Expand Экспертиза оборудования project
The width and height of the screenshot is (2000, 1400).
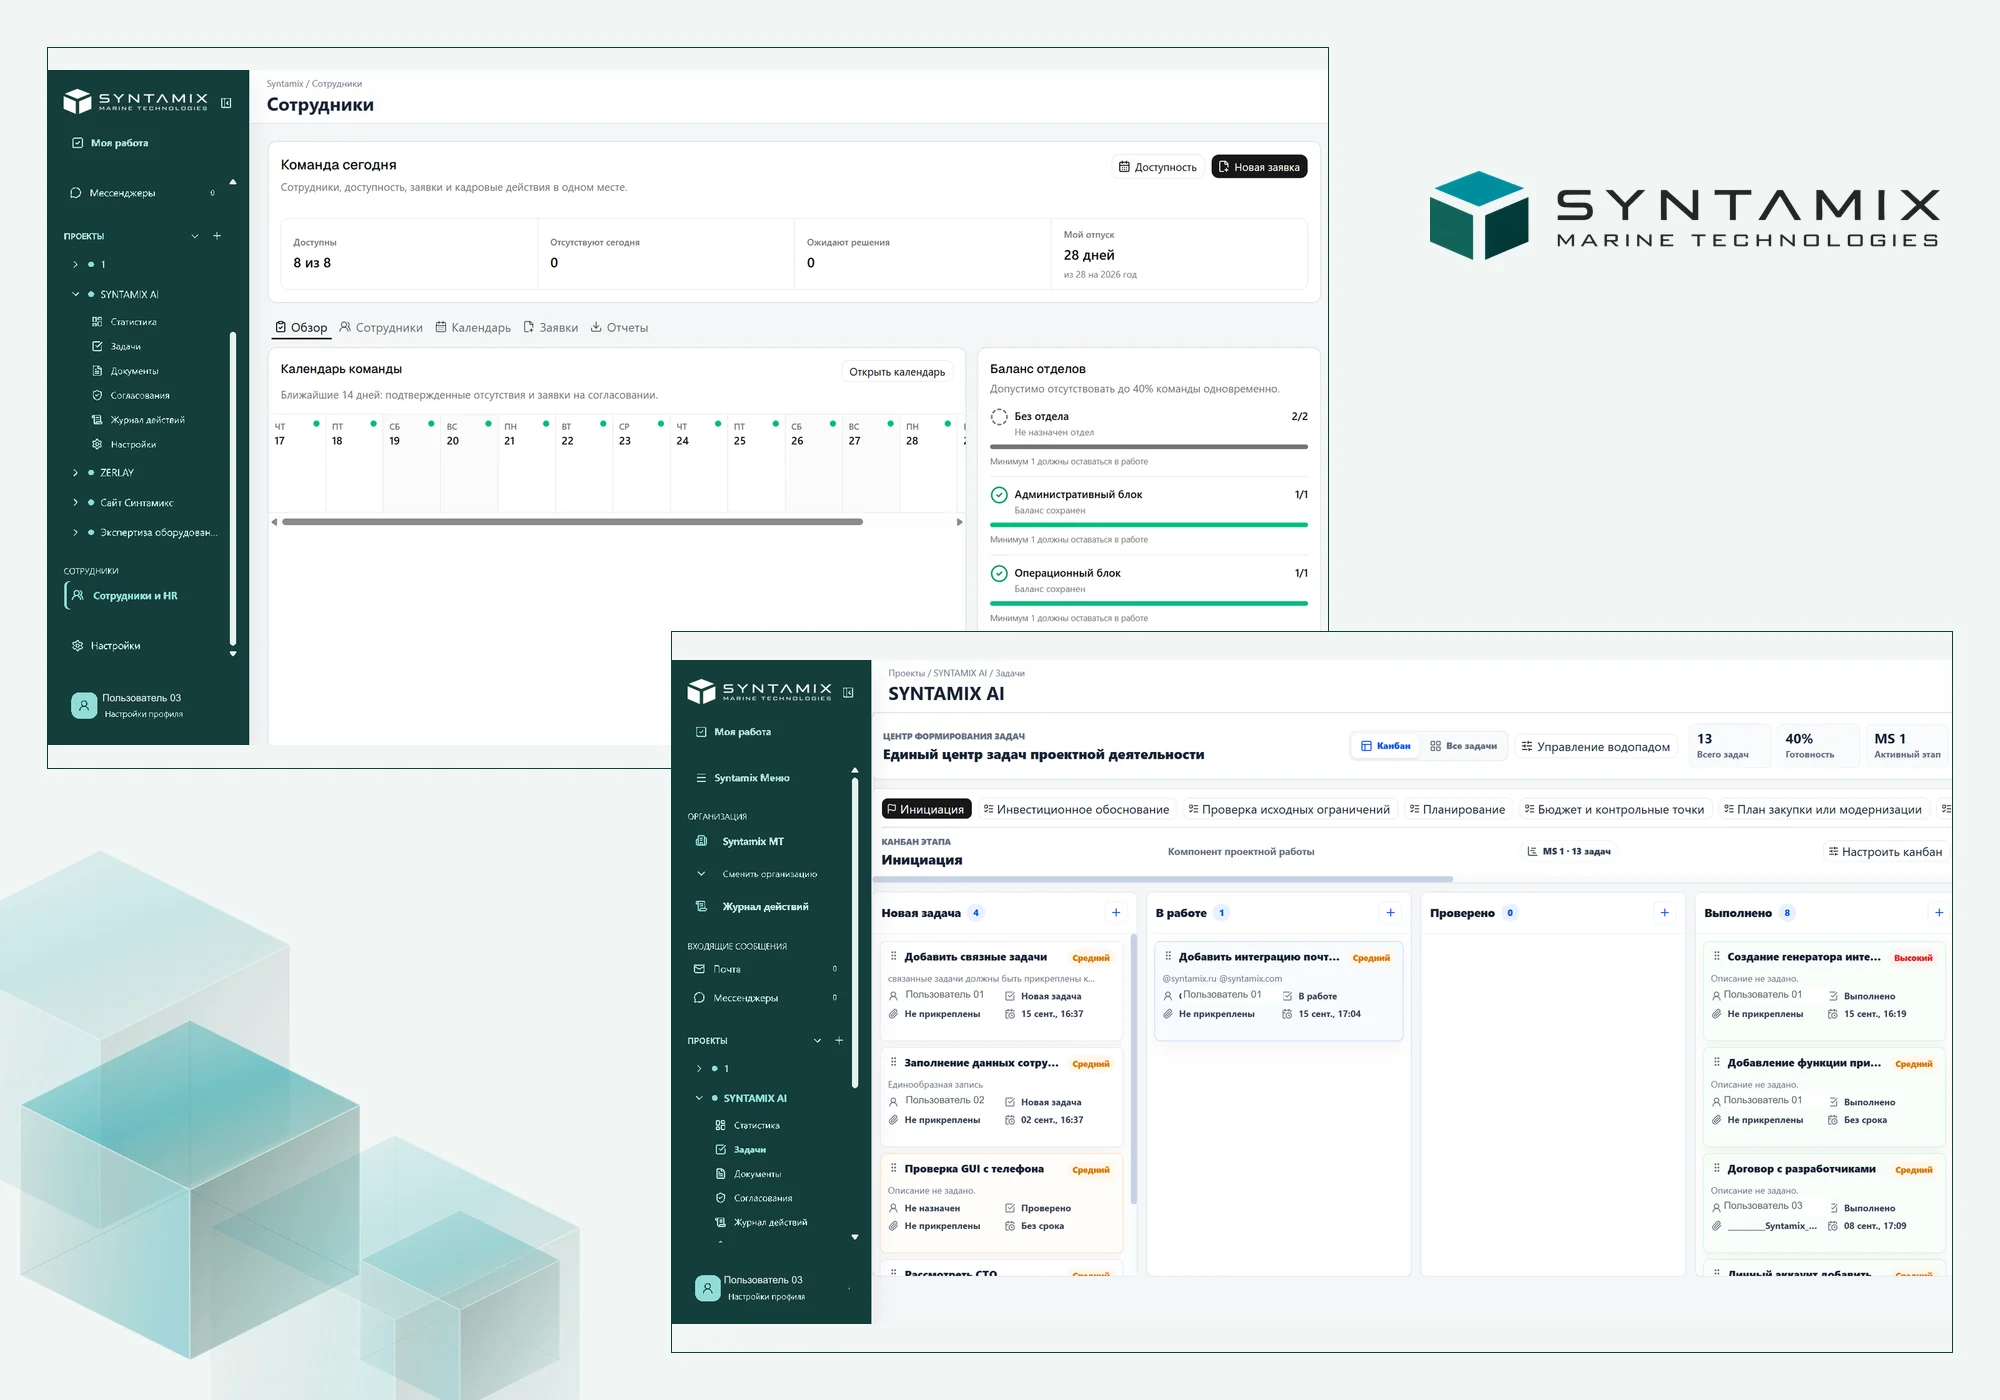click(x=75, y=532)
